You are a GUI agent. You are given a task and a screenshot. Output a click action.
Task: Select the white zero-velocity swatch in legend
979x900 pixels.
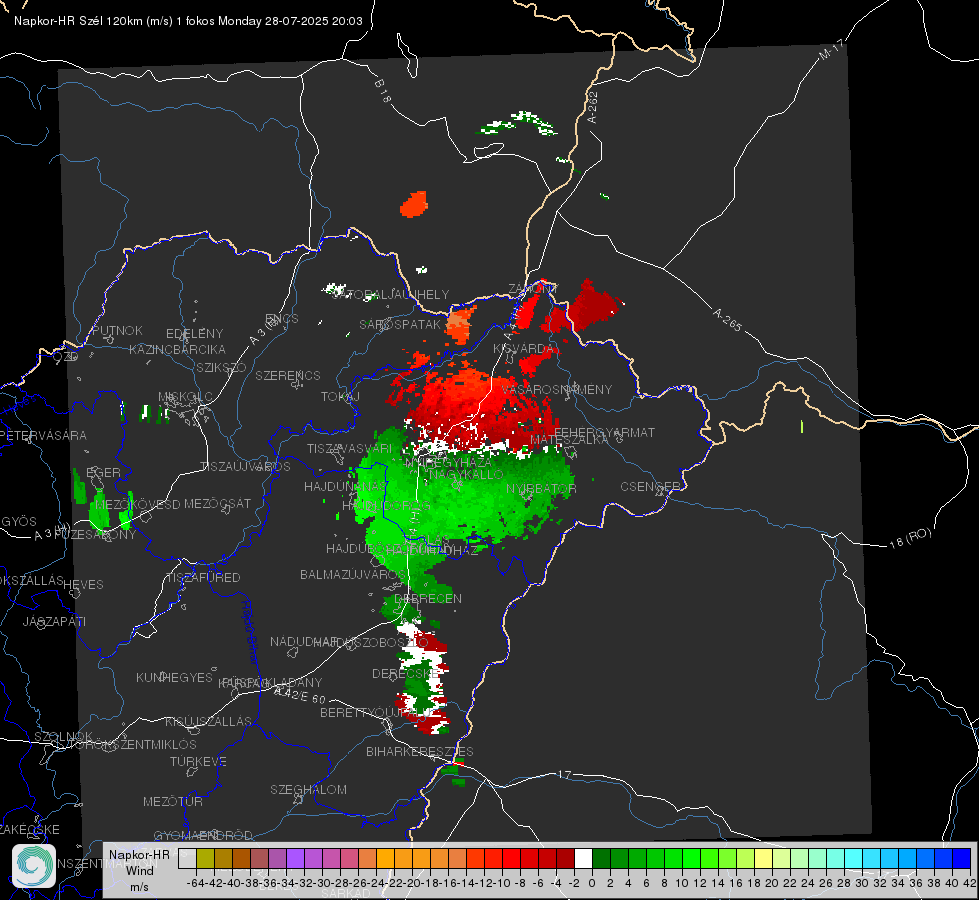(x=583, y=858)
